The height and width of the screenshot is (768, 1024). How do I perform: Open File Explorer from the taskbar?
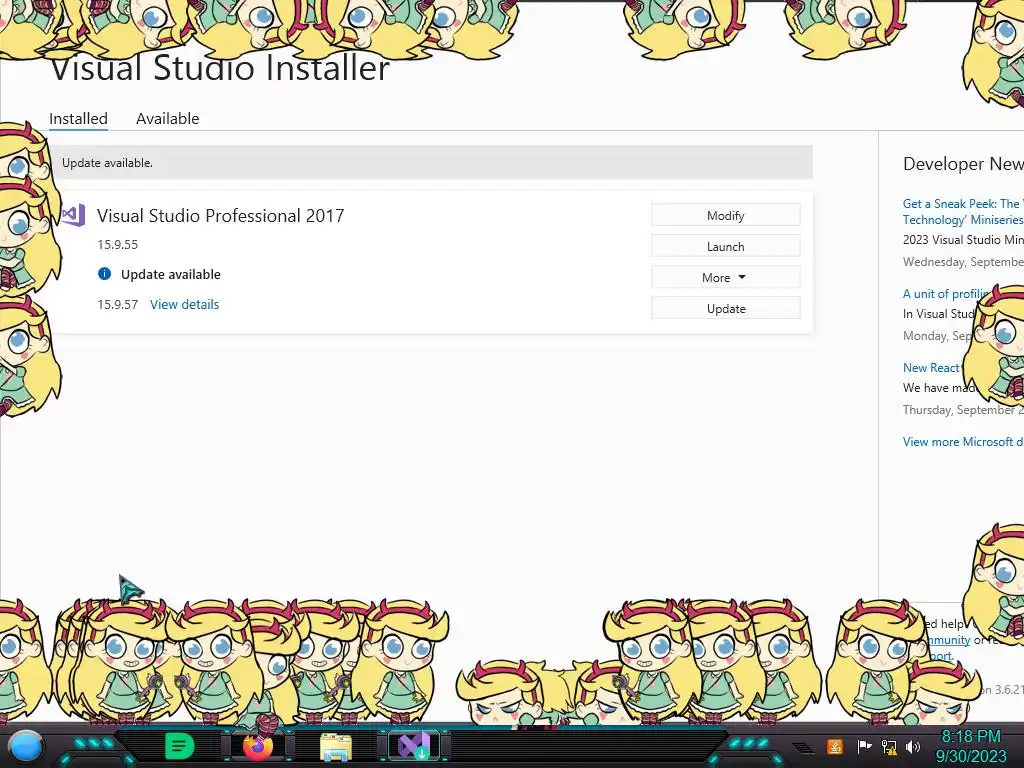(x=336, y=748)
